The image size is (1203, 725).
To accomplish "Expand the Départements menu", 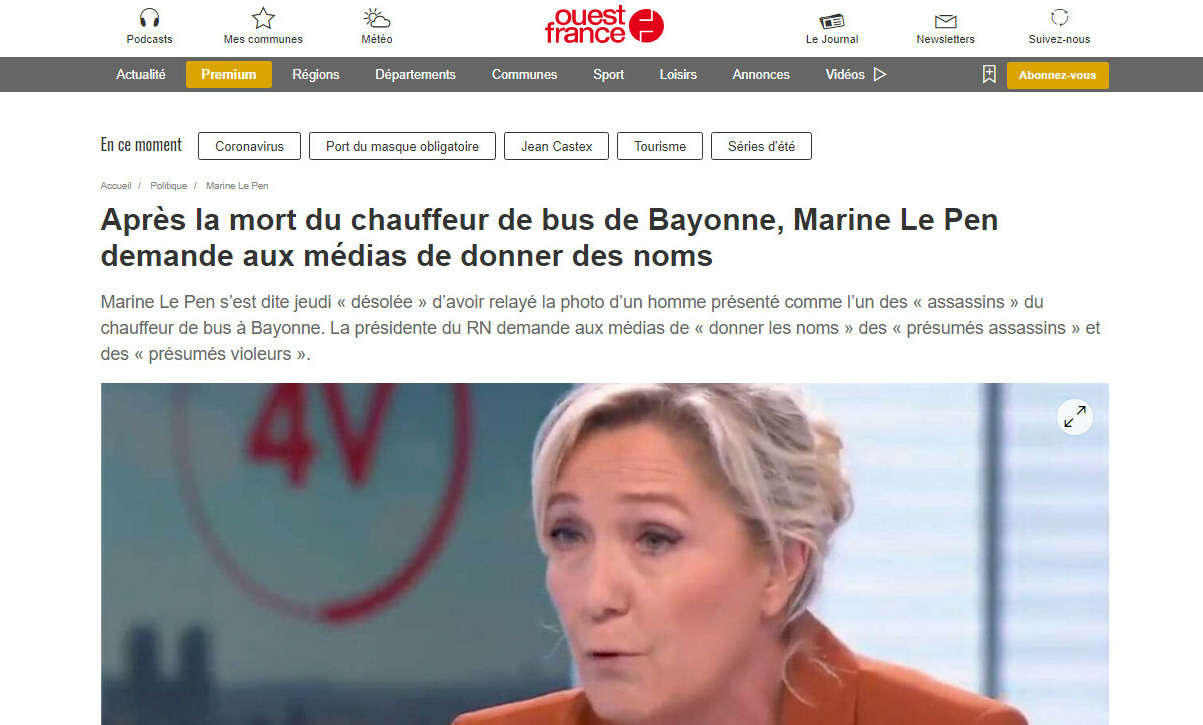I will coord(416,75).
